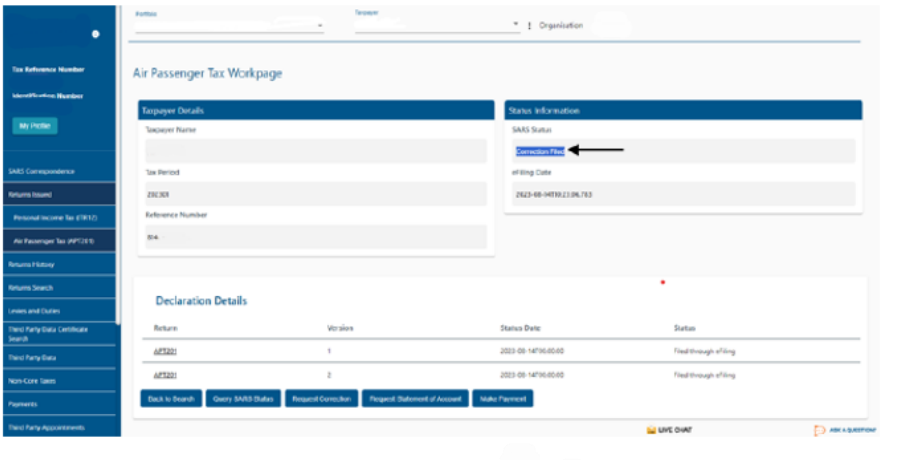
Task: Click the Query SARS Status button
Action: click(x=243, y=398)
